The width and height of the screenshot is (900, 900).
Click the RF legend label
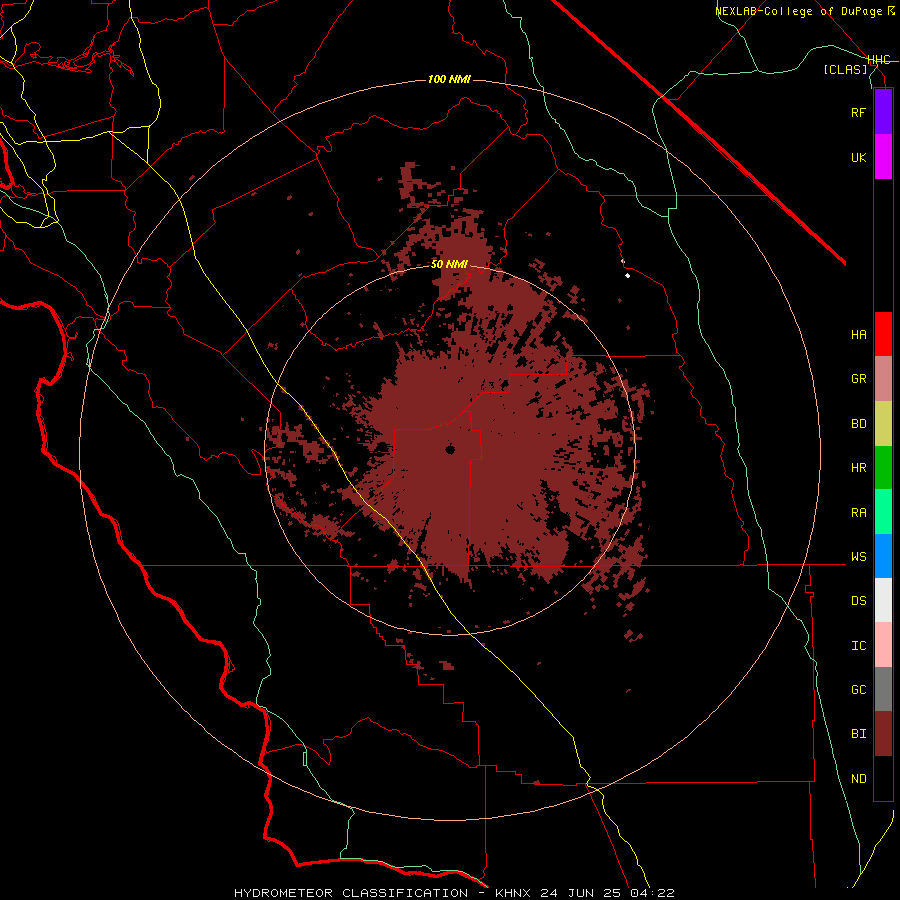click(x=858, y=113)
